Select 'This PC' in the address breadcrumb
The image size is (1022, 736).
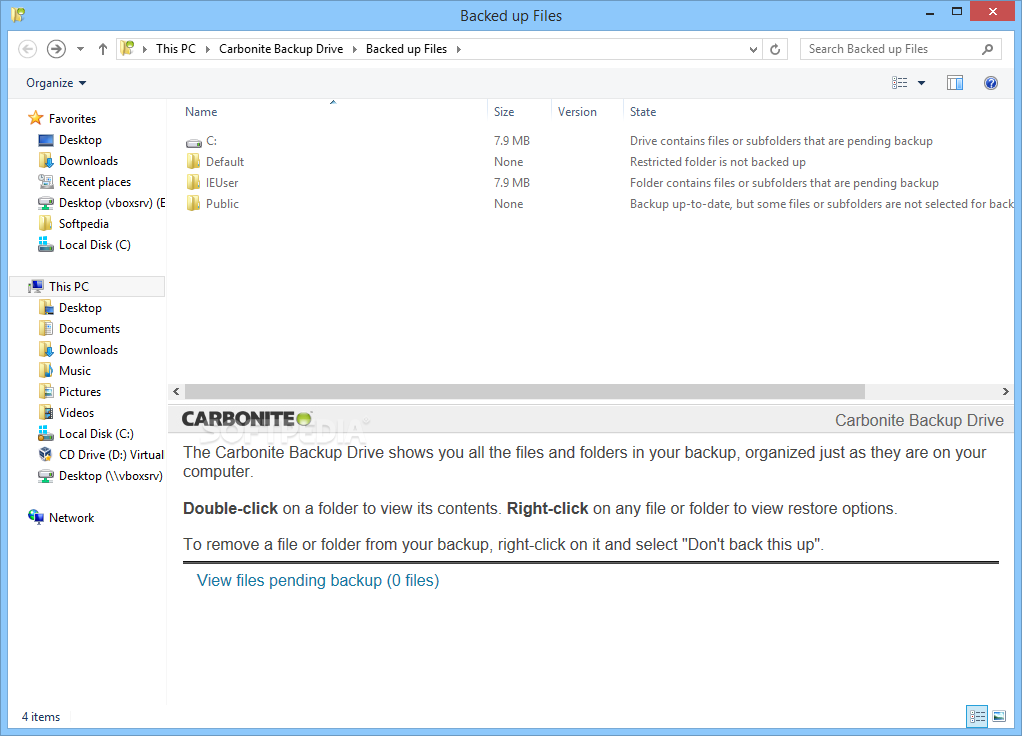(176, 49)
